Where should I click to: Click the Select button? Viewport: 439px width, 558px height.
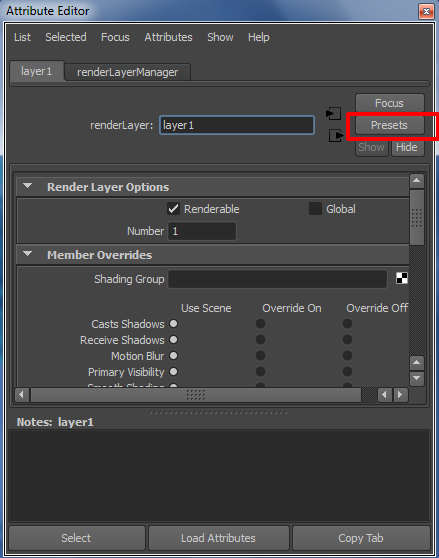coord(76,538)
